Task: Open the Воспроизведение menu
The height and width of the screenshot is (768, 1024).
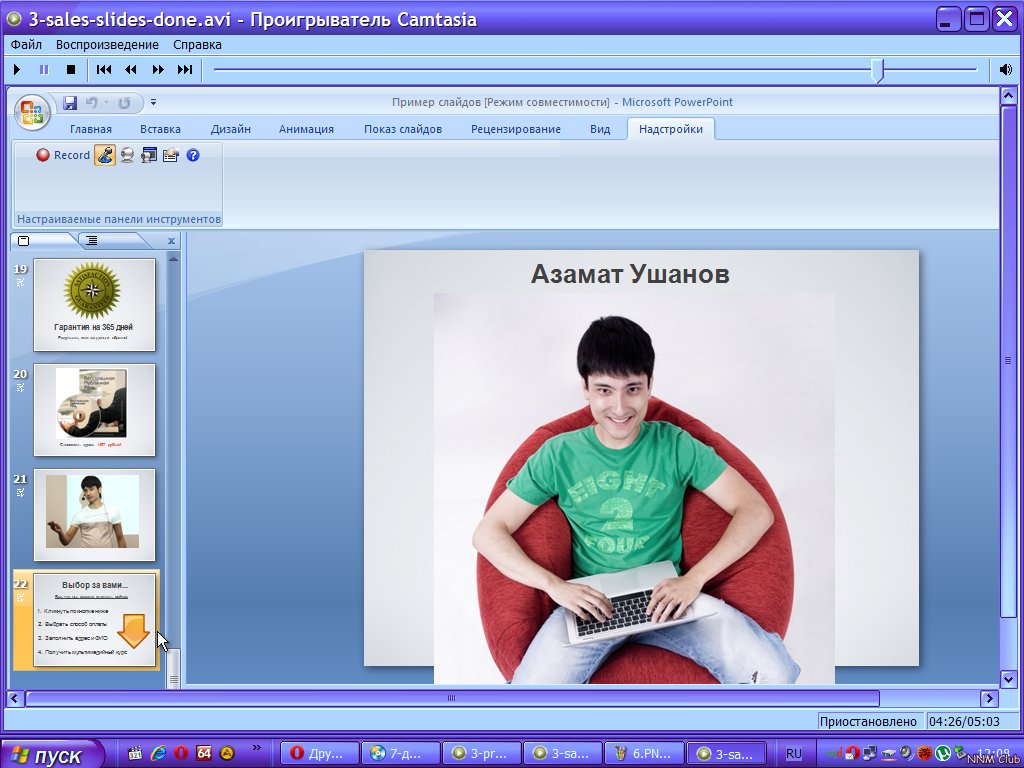Action: tap(107, 45)
